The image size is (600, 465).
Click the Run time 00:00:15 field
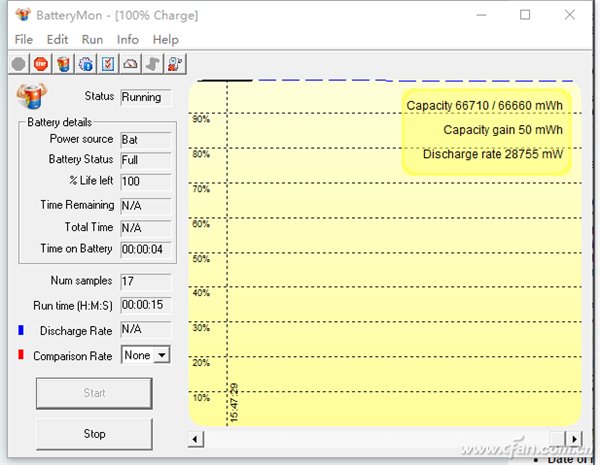point(145,305)
